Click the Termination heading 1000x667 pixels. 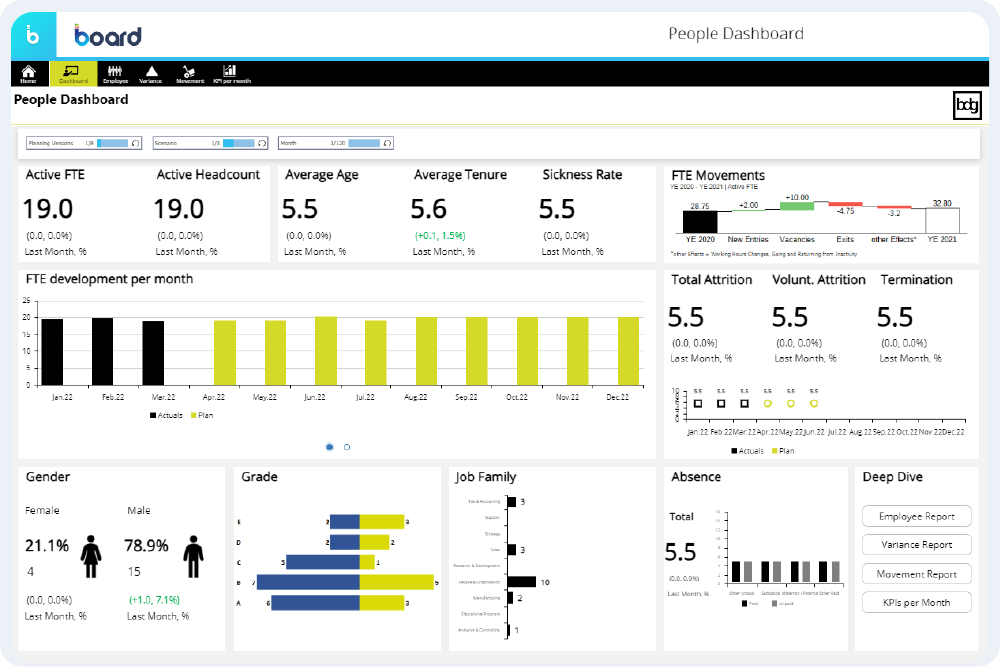(x=916, y=280)
